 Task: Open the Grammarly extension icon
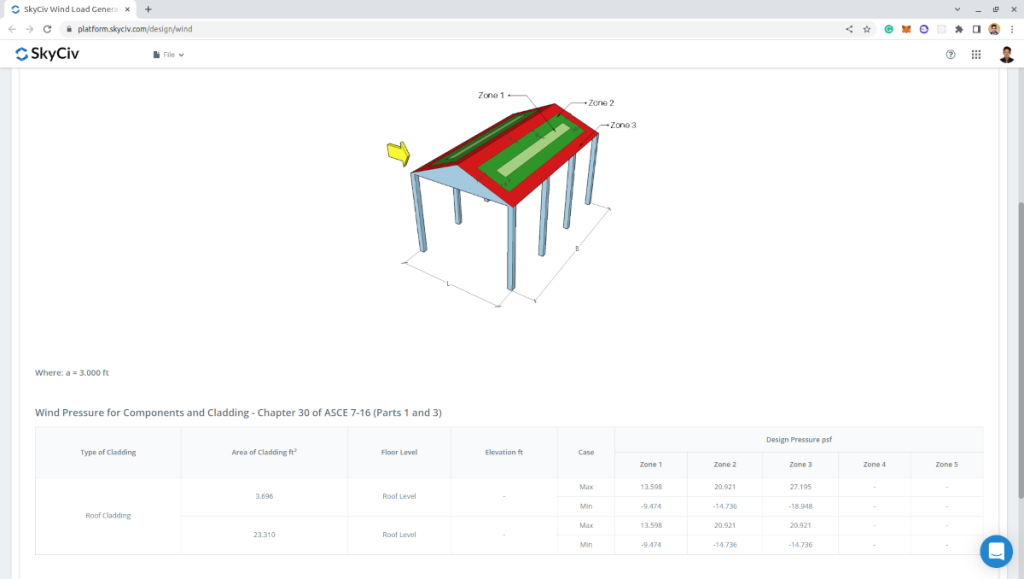tap(888, 29)
